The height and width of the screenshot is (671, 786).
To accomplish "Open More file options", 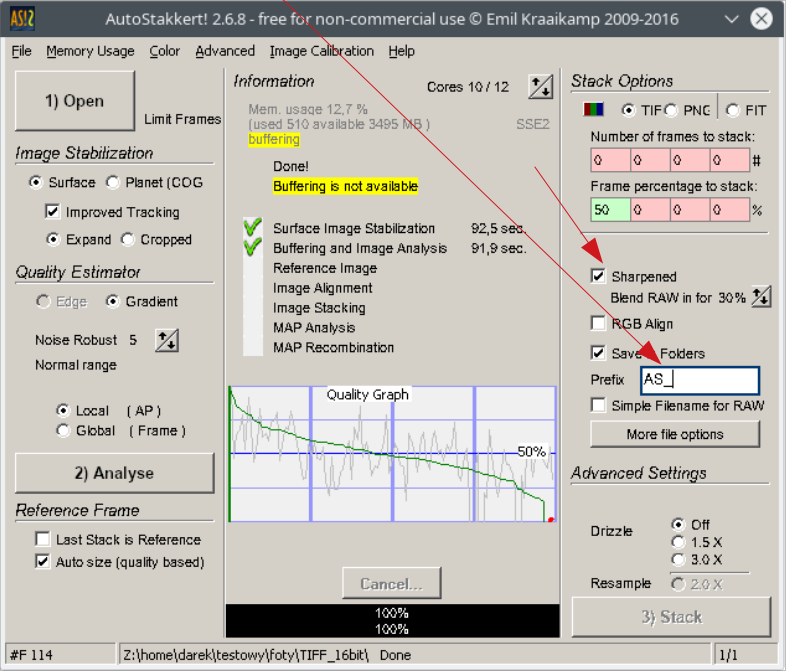I will pyautogui.click(x=675, y=434).
